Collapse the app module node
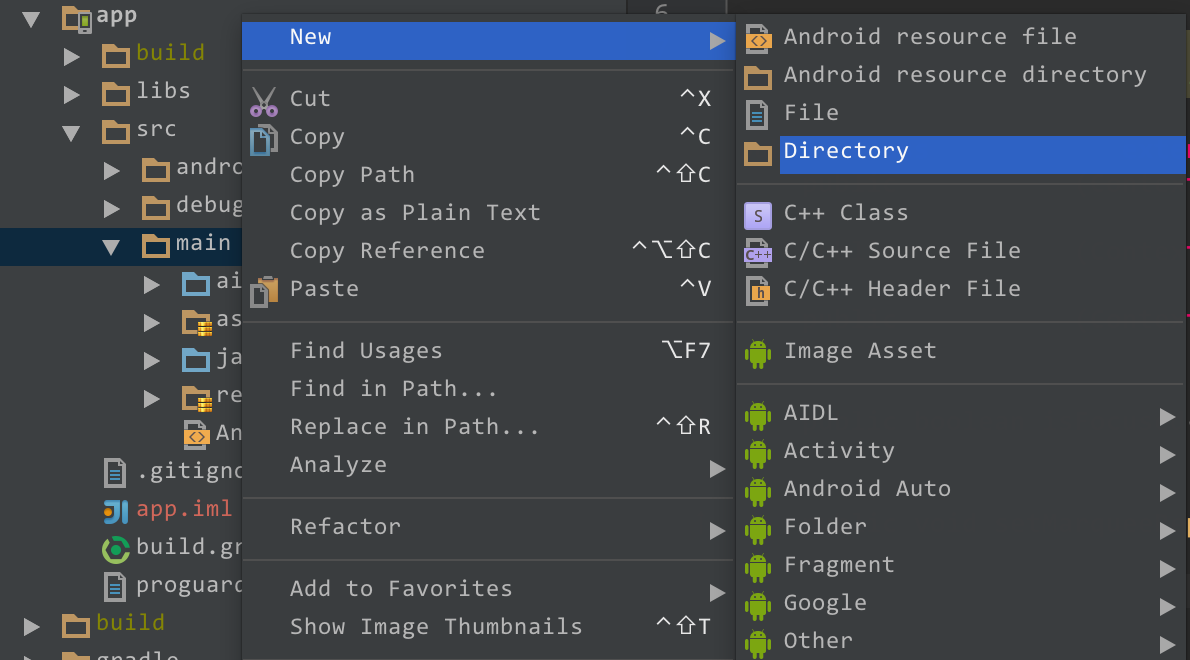This screenshot has height=660, width=1190. (x=31, y=20)
